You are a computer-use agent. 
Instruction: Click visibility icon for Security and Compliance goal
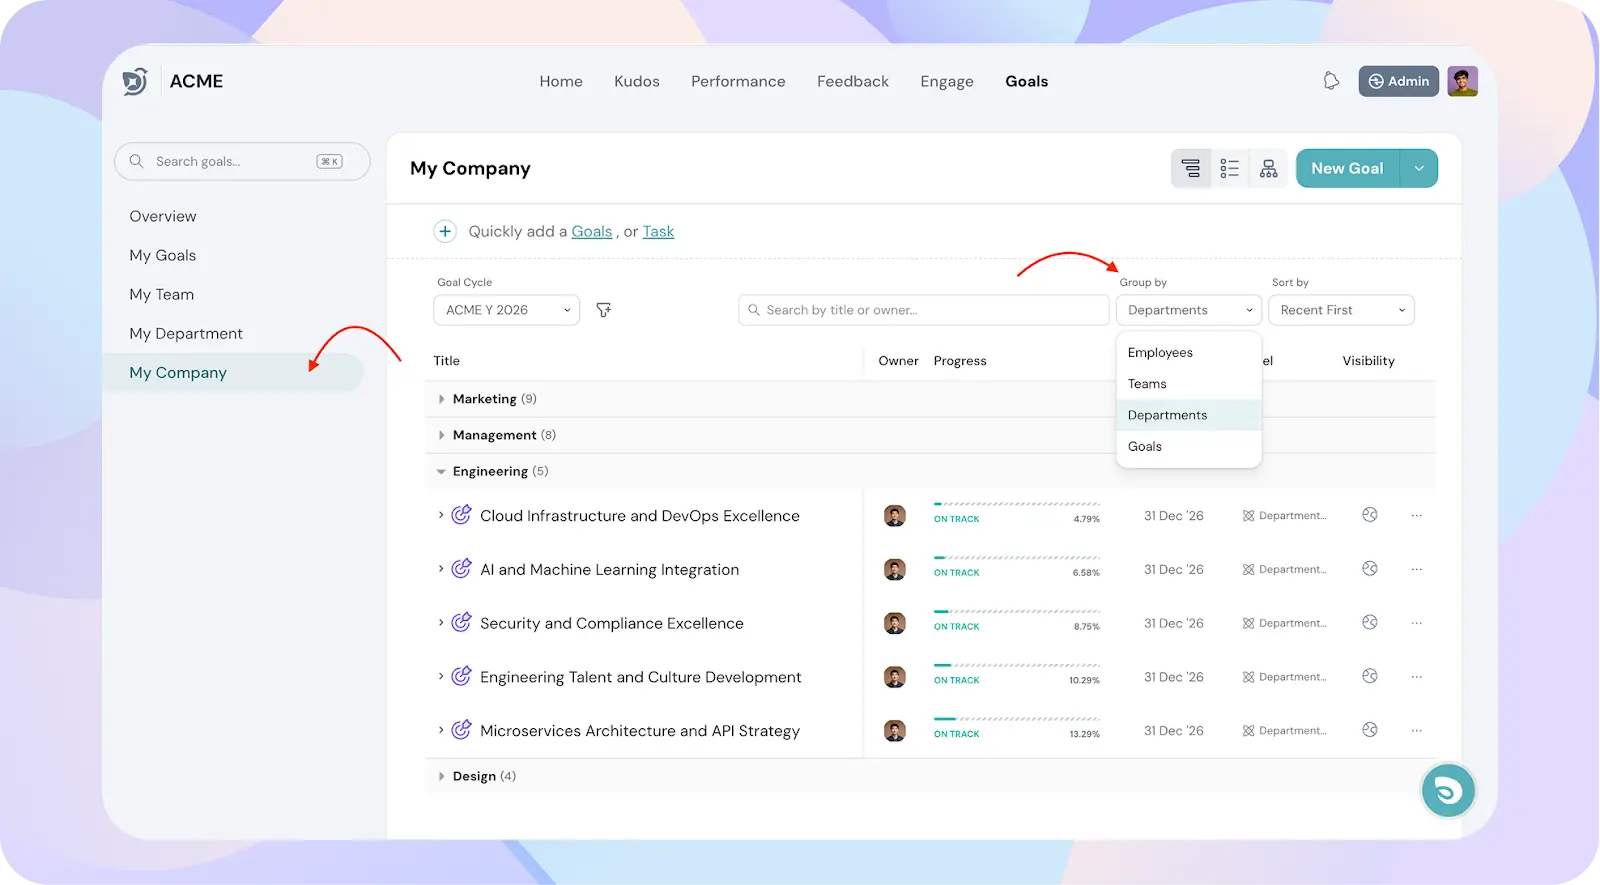tap(1369, 623)
